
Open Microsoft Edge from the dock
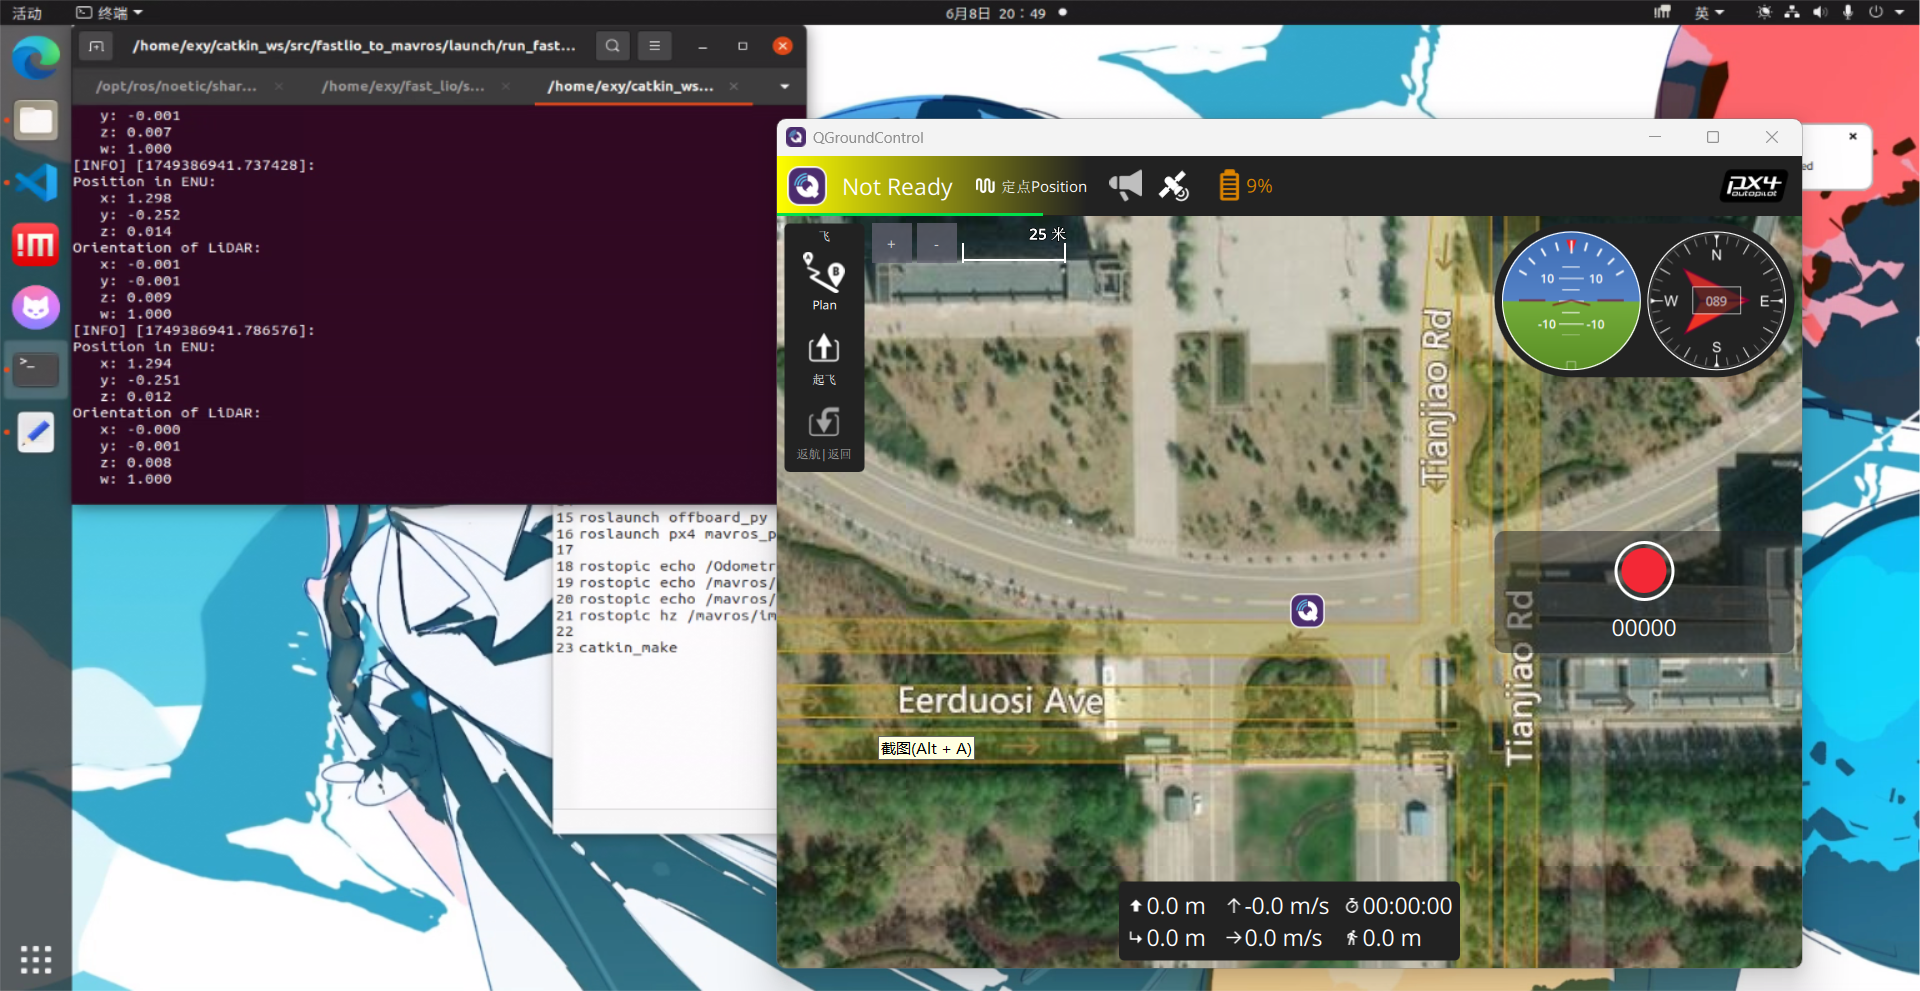[x=36, y=58]
